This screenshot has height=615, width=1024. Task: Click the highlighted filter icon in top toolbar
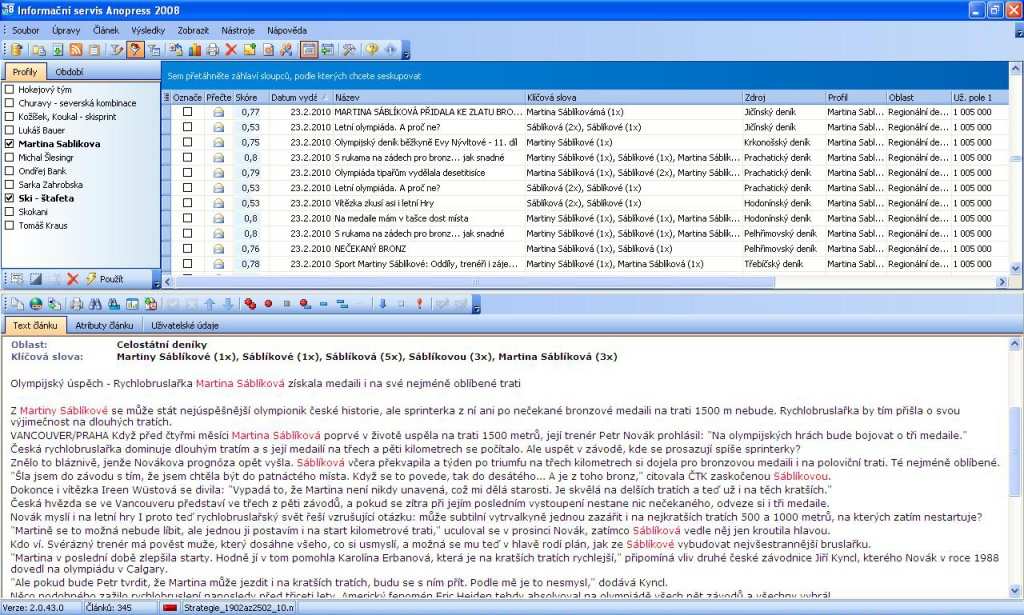[x=135, y=50]
